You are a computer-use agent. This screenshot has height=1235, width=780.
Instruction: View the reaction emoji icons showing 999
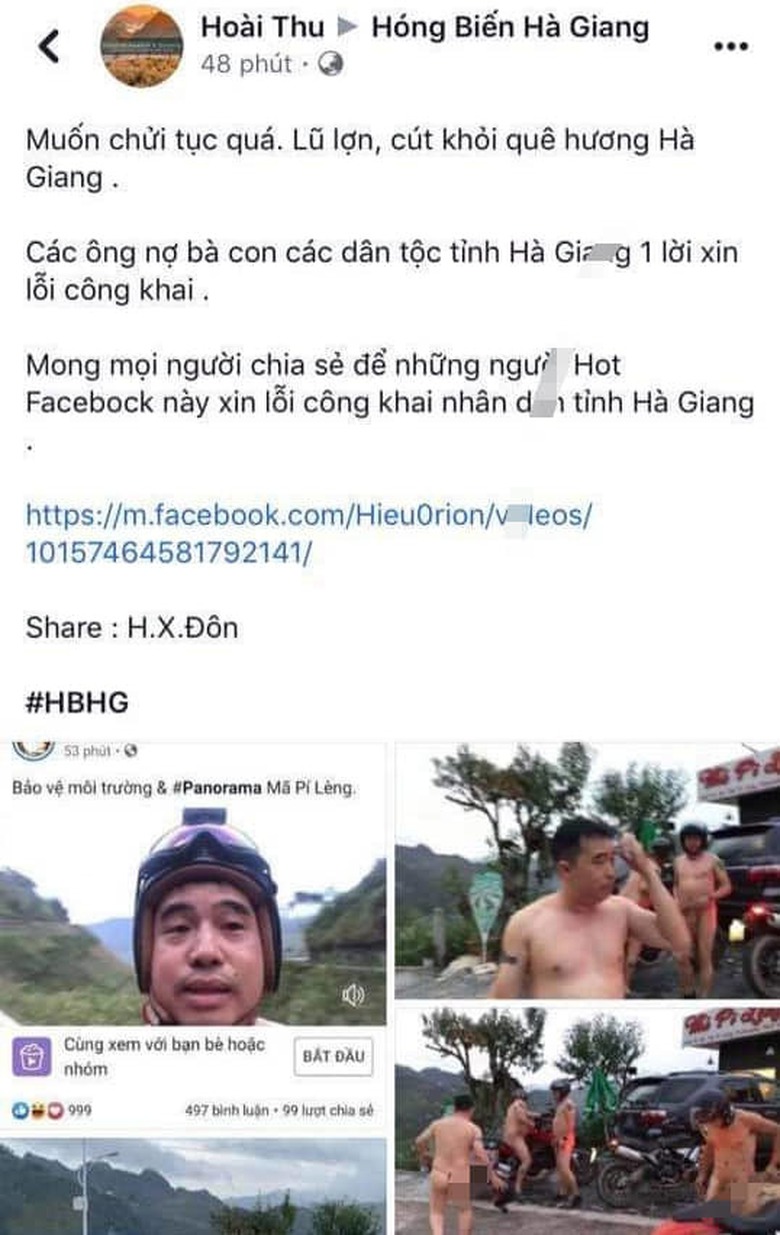[36, 1111]
